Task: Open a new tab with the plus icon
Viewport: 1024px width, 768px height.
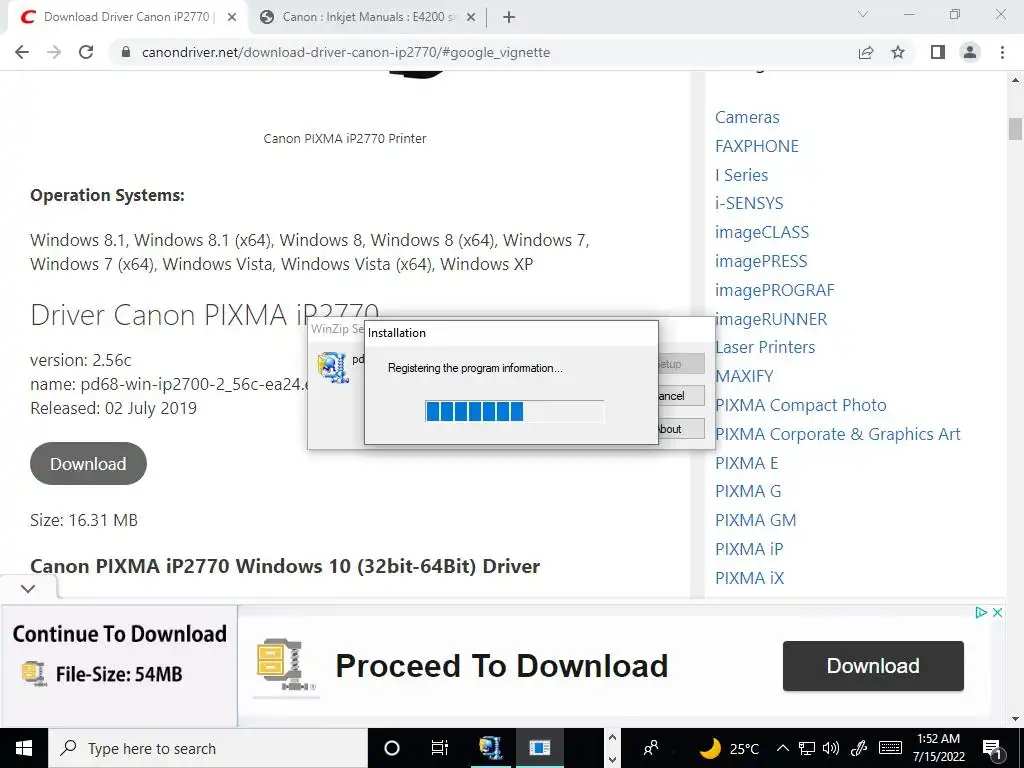Action: pyautogui.click(x=509, y=17)
